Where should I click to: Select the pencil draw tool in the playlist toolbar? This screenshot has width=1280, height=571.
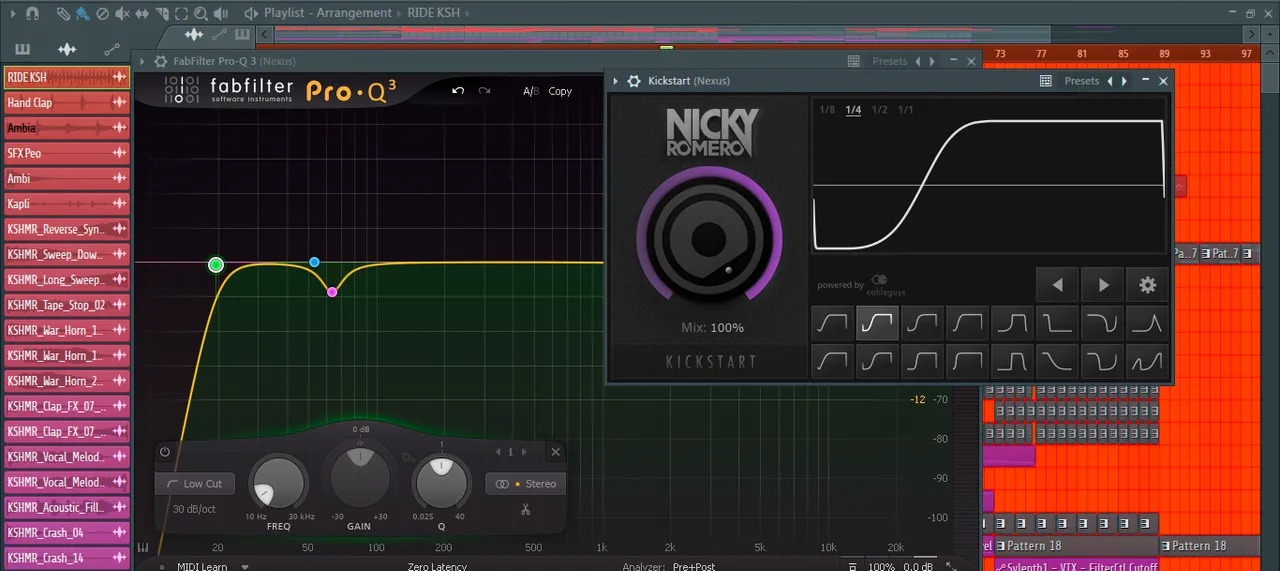(63, 14)
